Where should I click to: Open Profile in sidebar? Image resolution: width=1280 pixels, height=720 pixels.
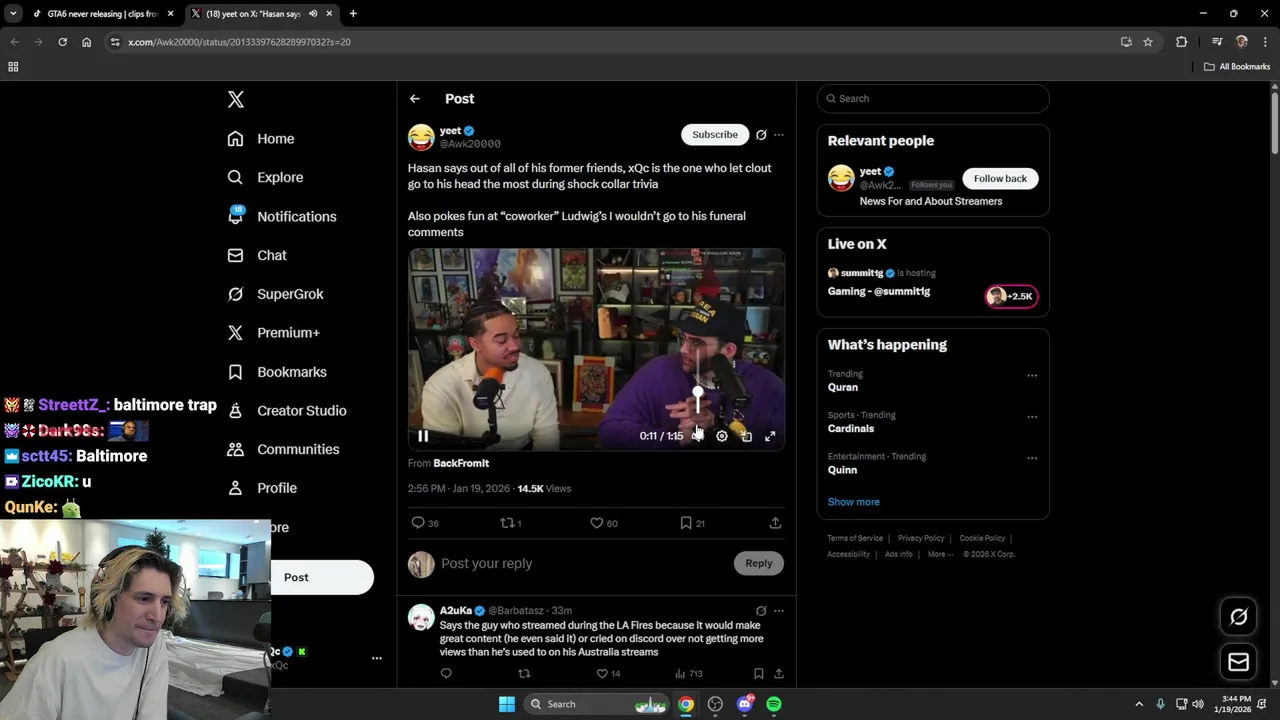[x=262, y=488]
